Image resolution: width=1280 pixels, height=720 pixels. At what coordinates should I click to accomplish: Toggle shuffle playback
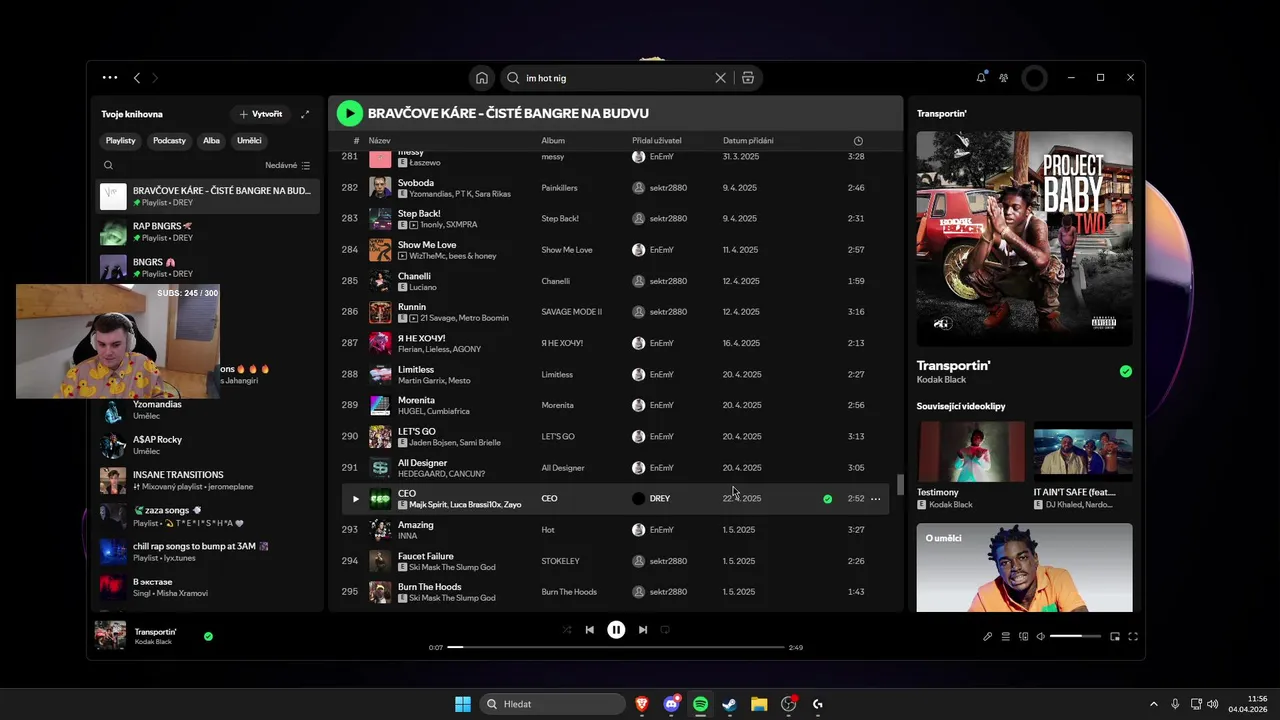coord(567,630)
